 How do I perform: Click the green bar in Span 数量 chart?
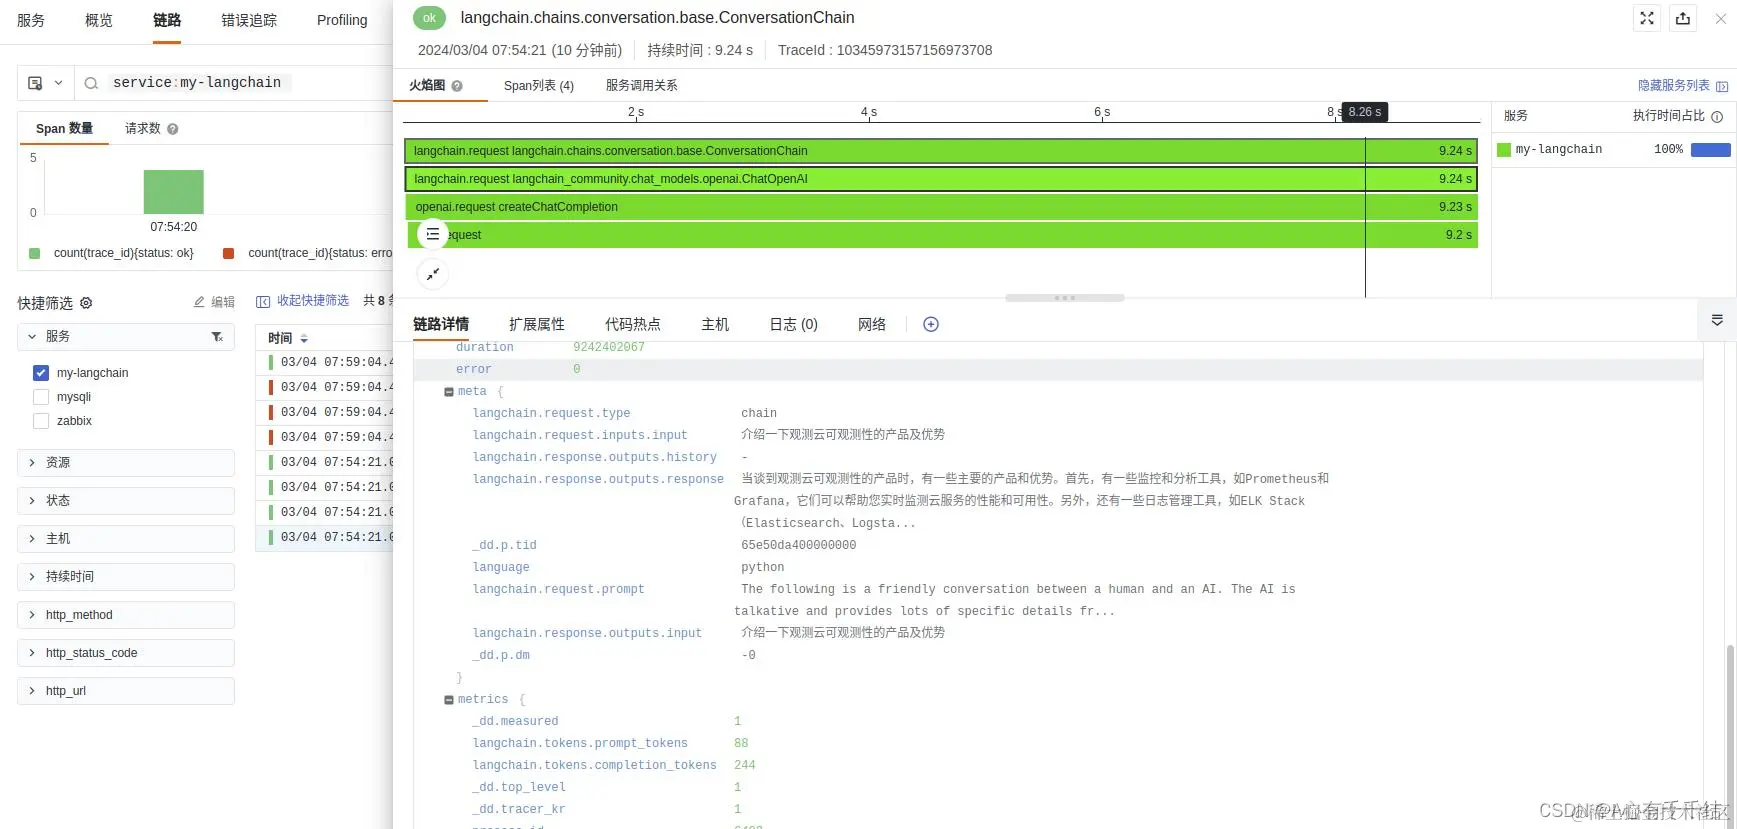point(174,192)
